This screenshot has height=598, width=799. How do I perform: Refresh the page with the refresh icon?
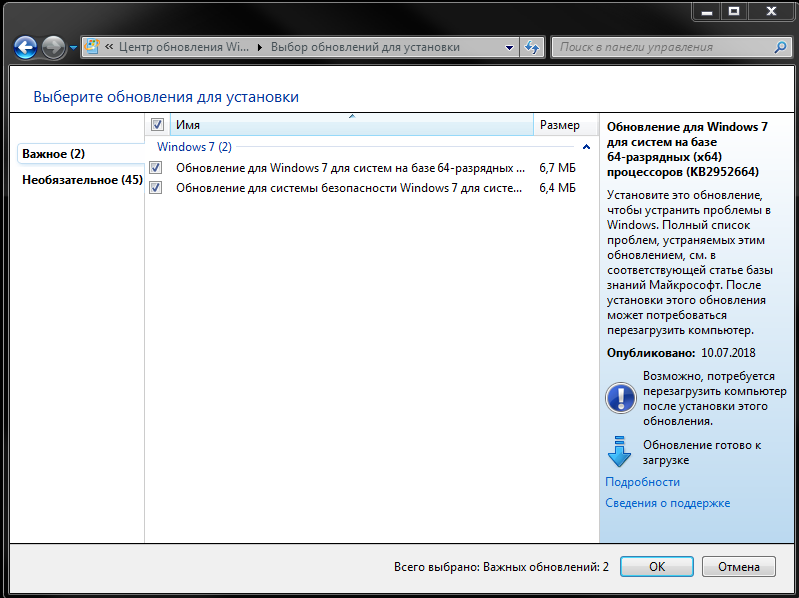532,47
